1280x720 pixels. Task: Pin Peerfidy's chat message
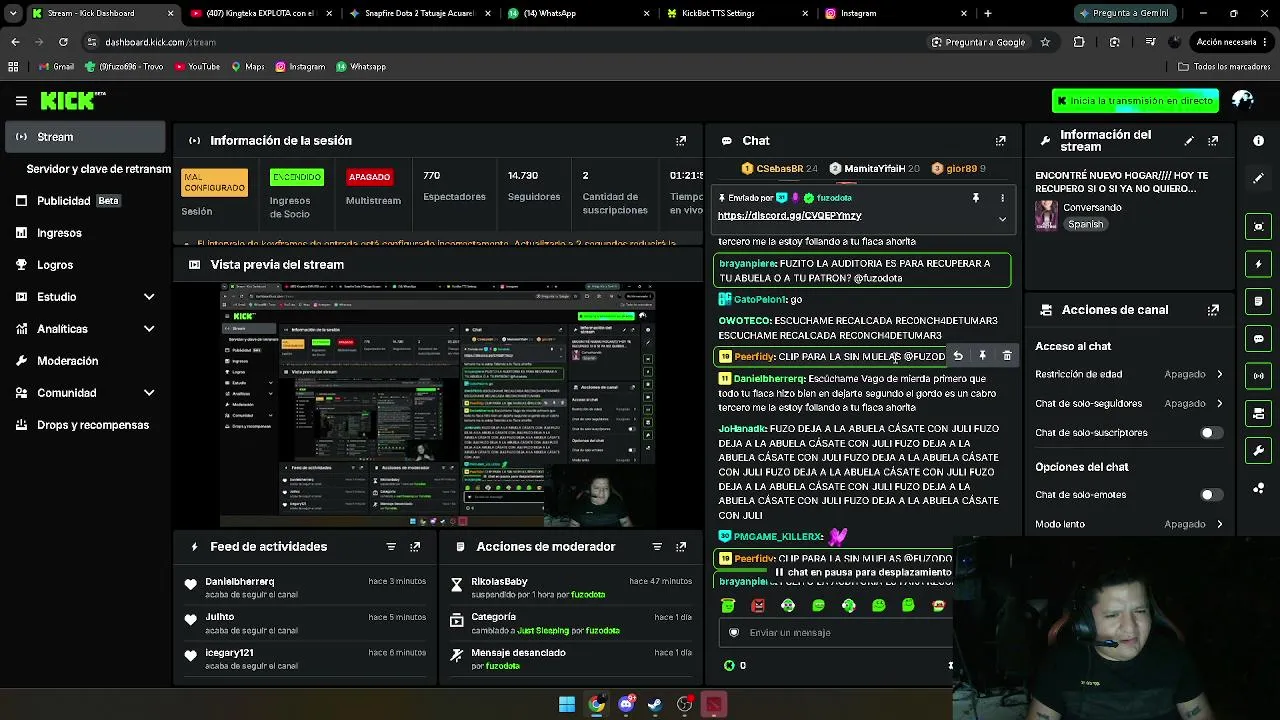click(x=982, y=356)
